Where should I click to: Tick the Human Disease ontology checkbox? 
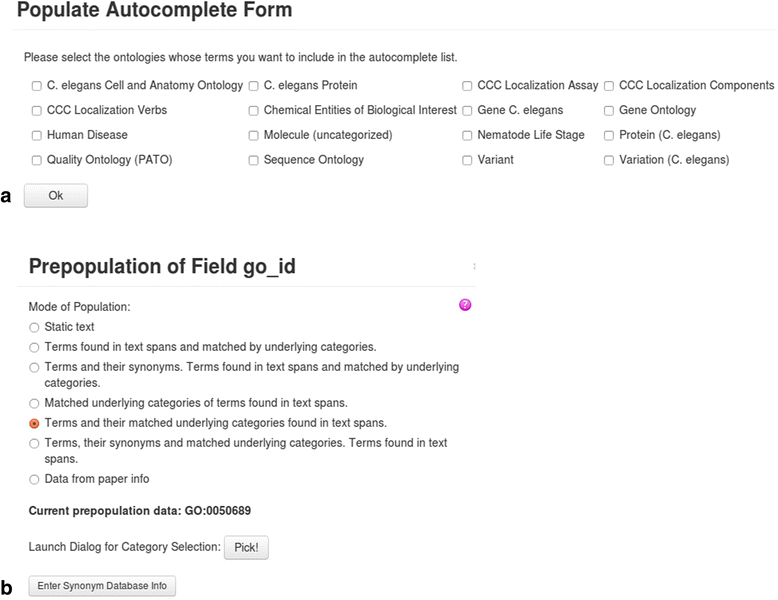point(37,135)
